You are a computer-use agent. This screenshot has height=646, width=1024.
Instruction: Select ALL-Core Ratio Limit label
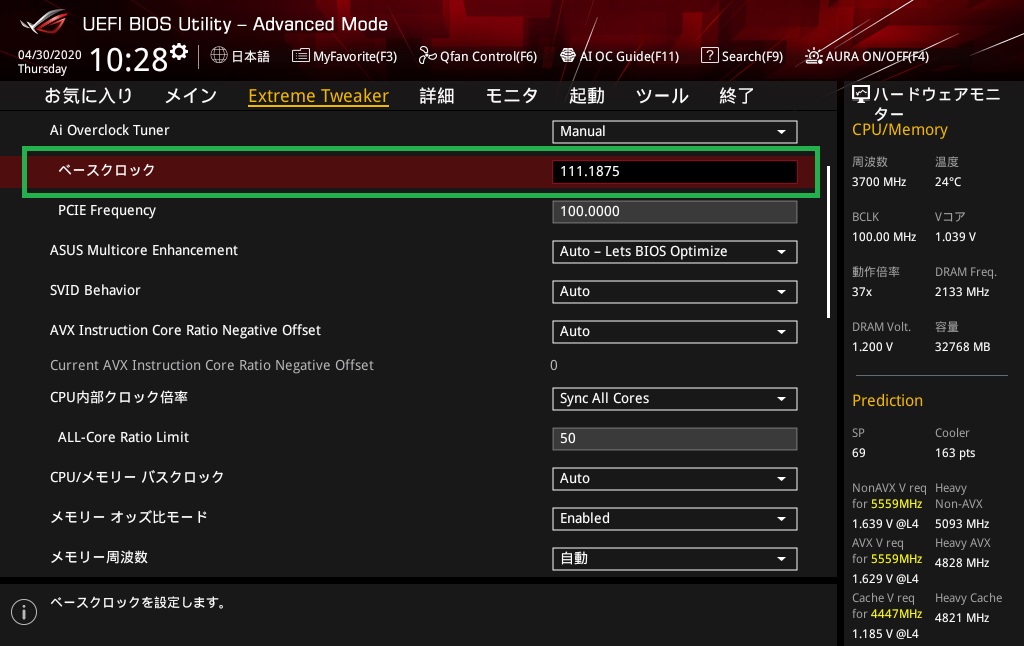point(123,437)
